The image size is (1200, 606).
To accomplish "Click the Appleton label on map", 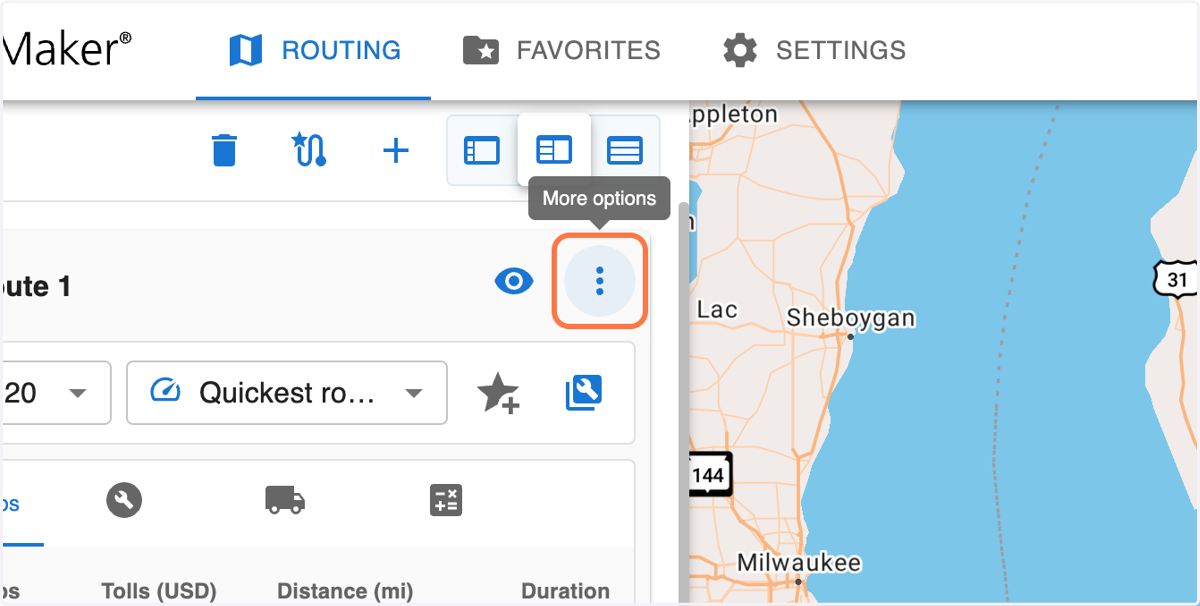I will pyautogui.click(x=733, y=114).
